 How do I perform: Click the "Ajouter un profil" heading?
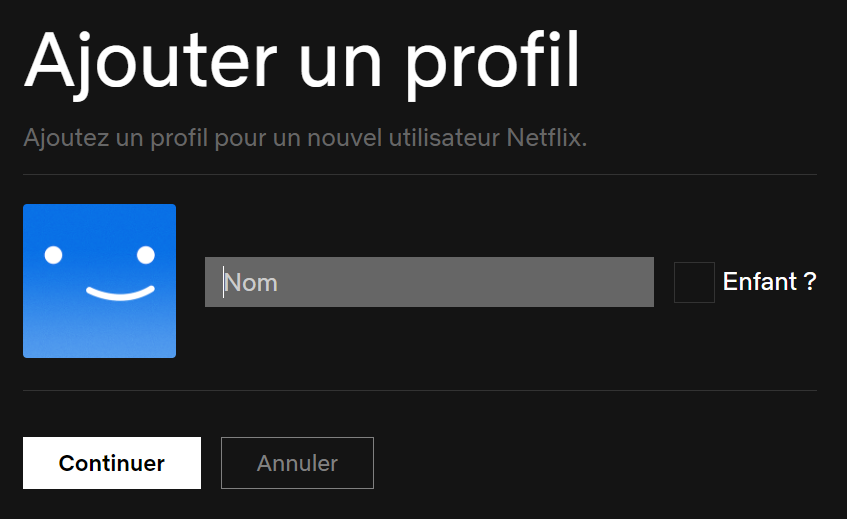[x=301, y=63]
